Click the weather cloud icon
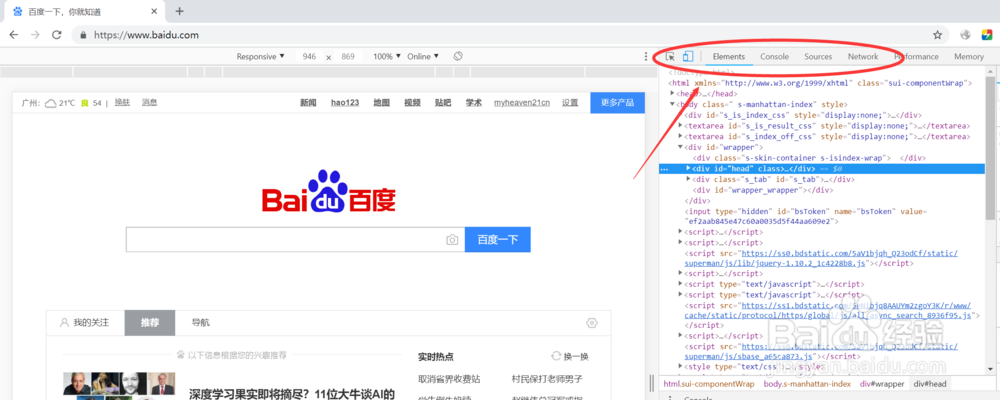The height and width of the screenshot is (400, 1000). [50, 103]
